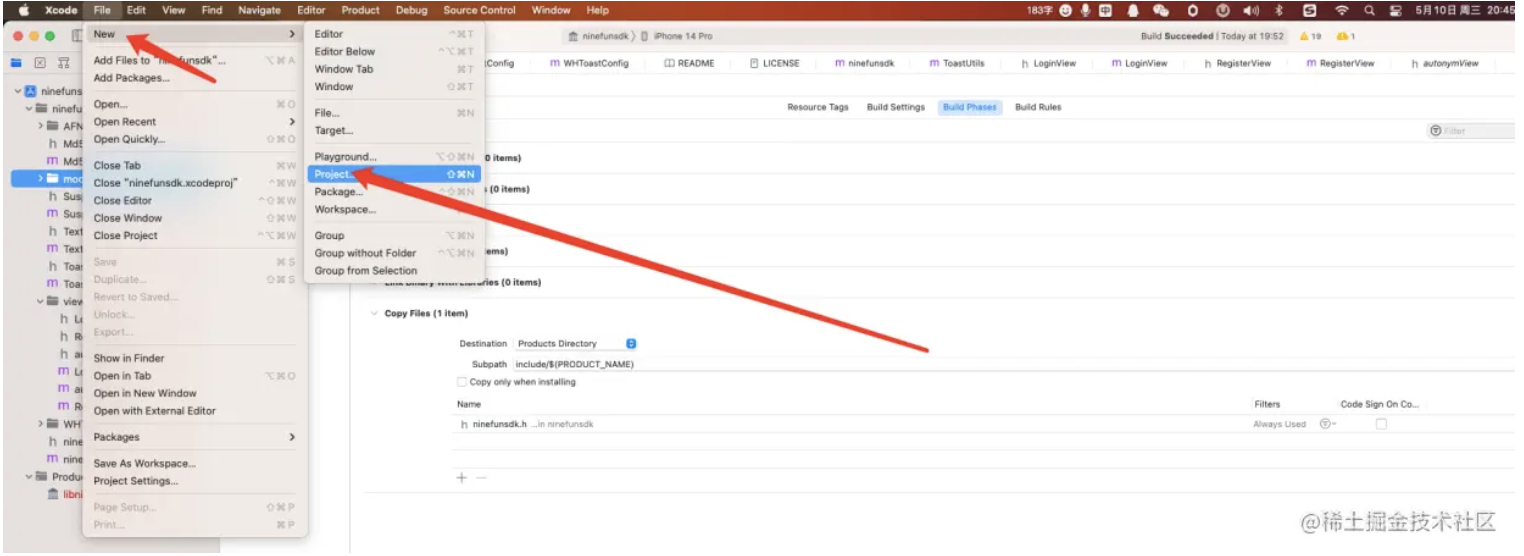Open the LICENSE editor tab
This screenshot has width=1524, height=556.
775,63
